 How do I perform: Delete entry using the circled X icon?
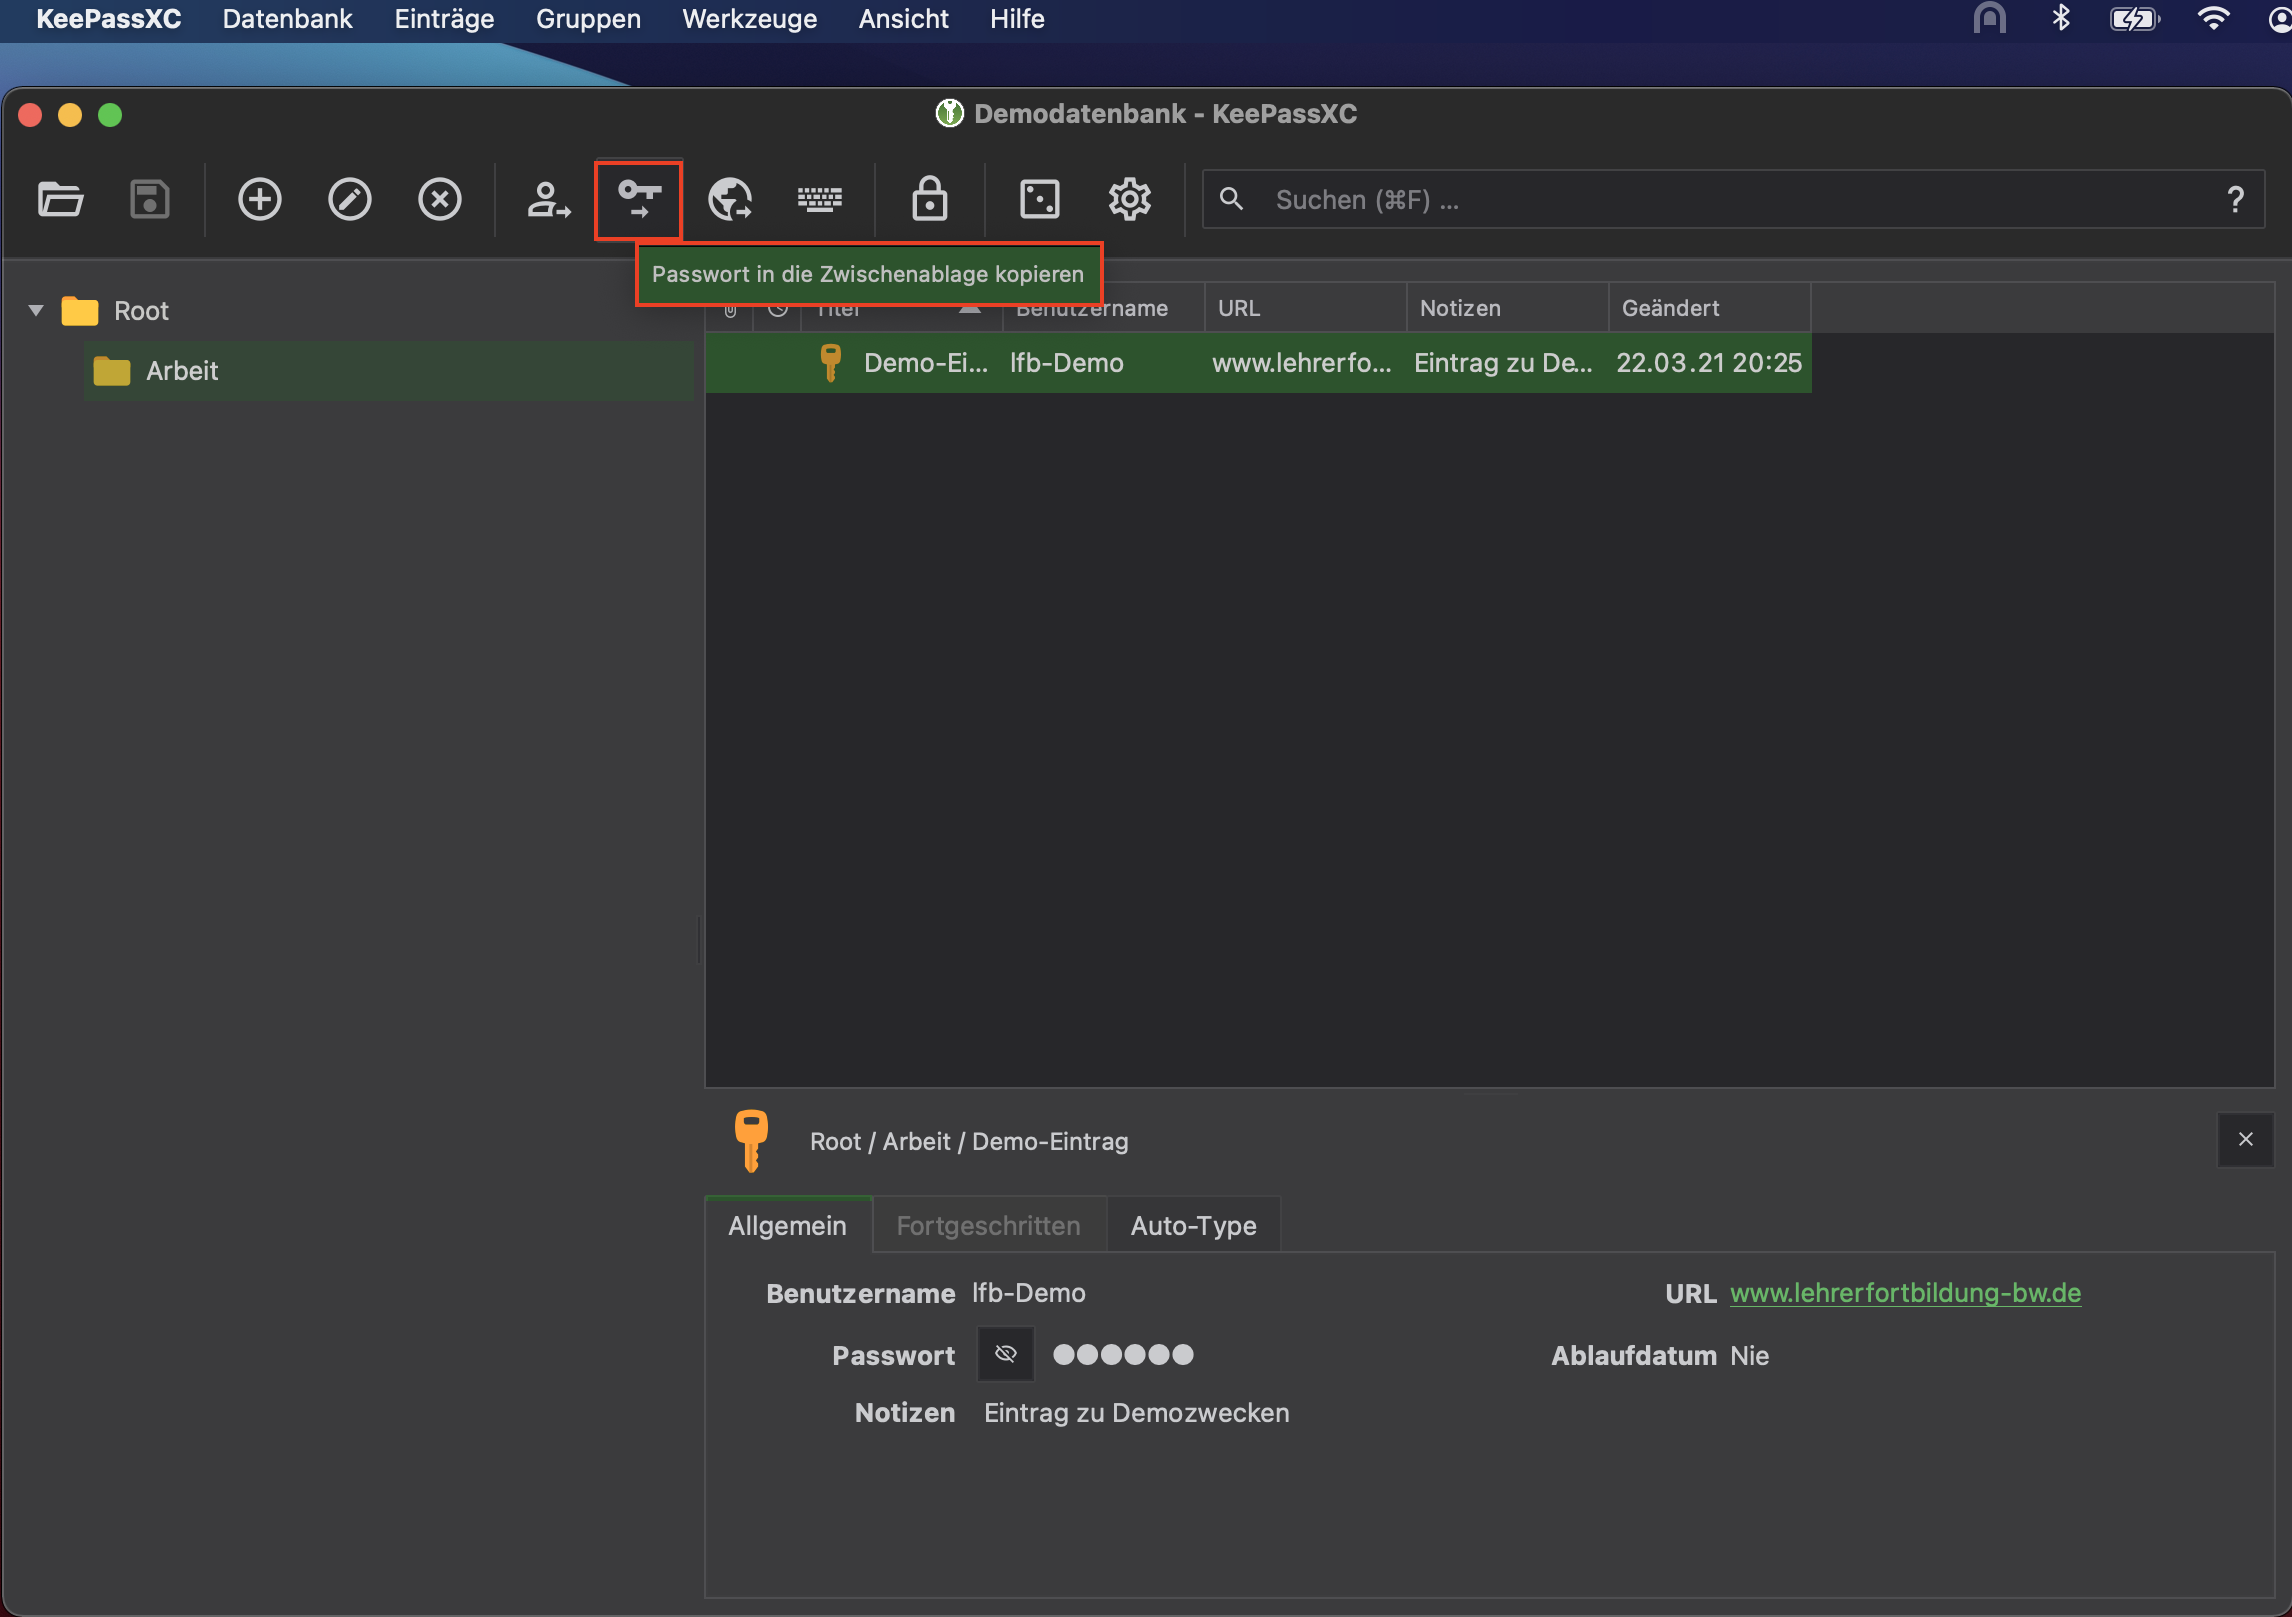pyautogui.click(x=439, y=199)
